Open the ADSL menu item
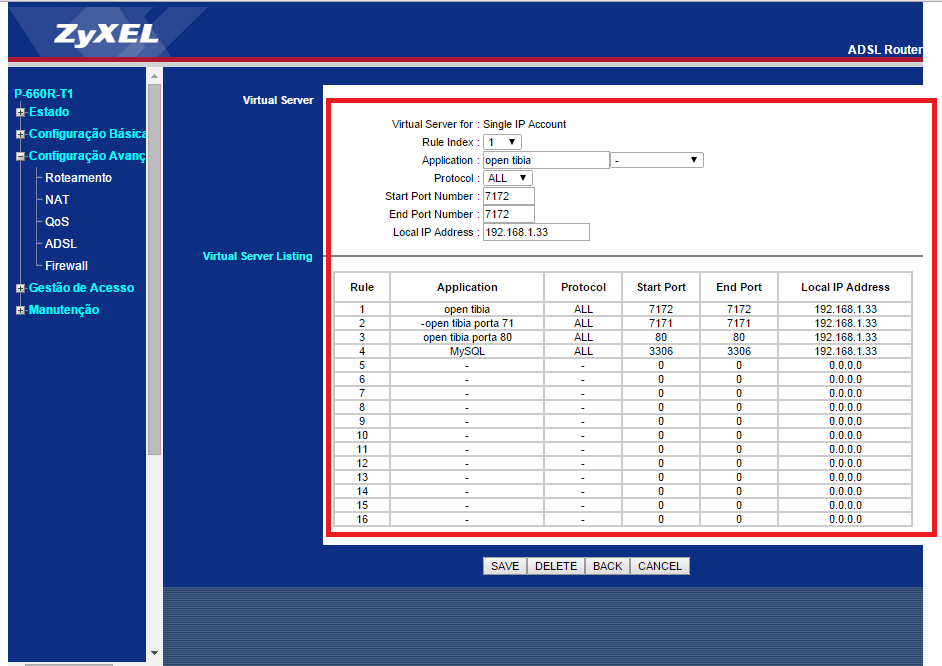The image size is (942, 666). point(61,244)
